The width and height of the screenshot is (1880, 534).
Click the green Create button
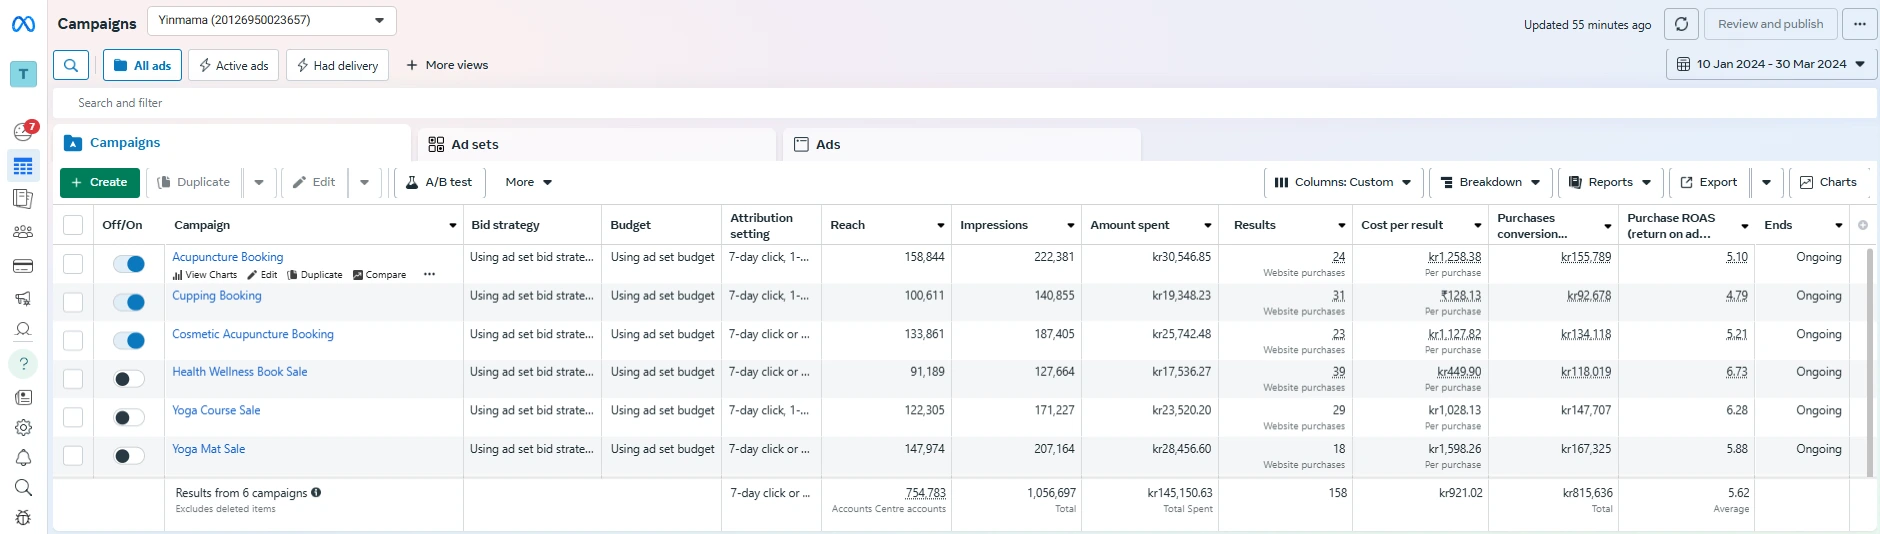coord(100,182)
